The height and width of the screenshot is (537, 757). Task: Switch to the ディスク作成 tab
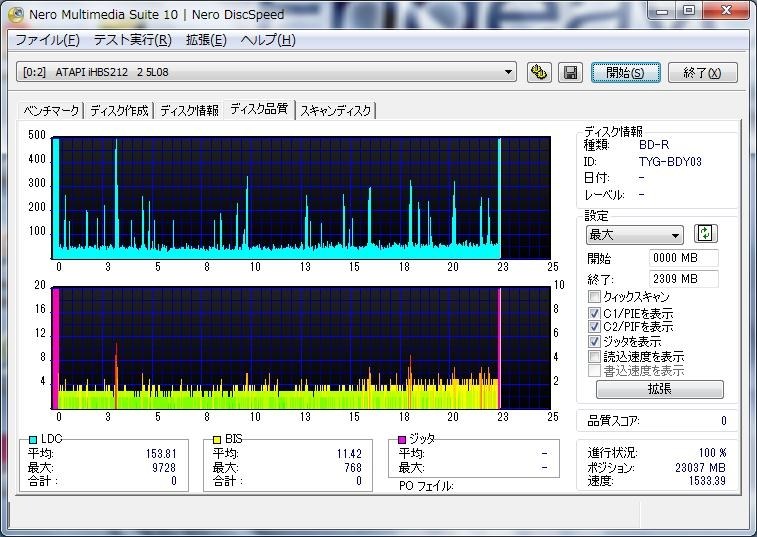(119, 111)
